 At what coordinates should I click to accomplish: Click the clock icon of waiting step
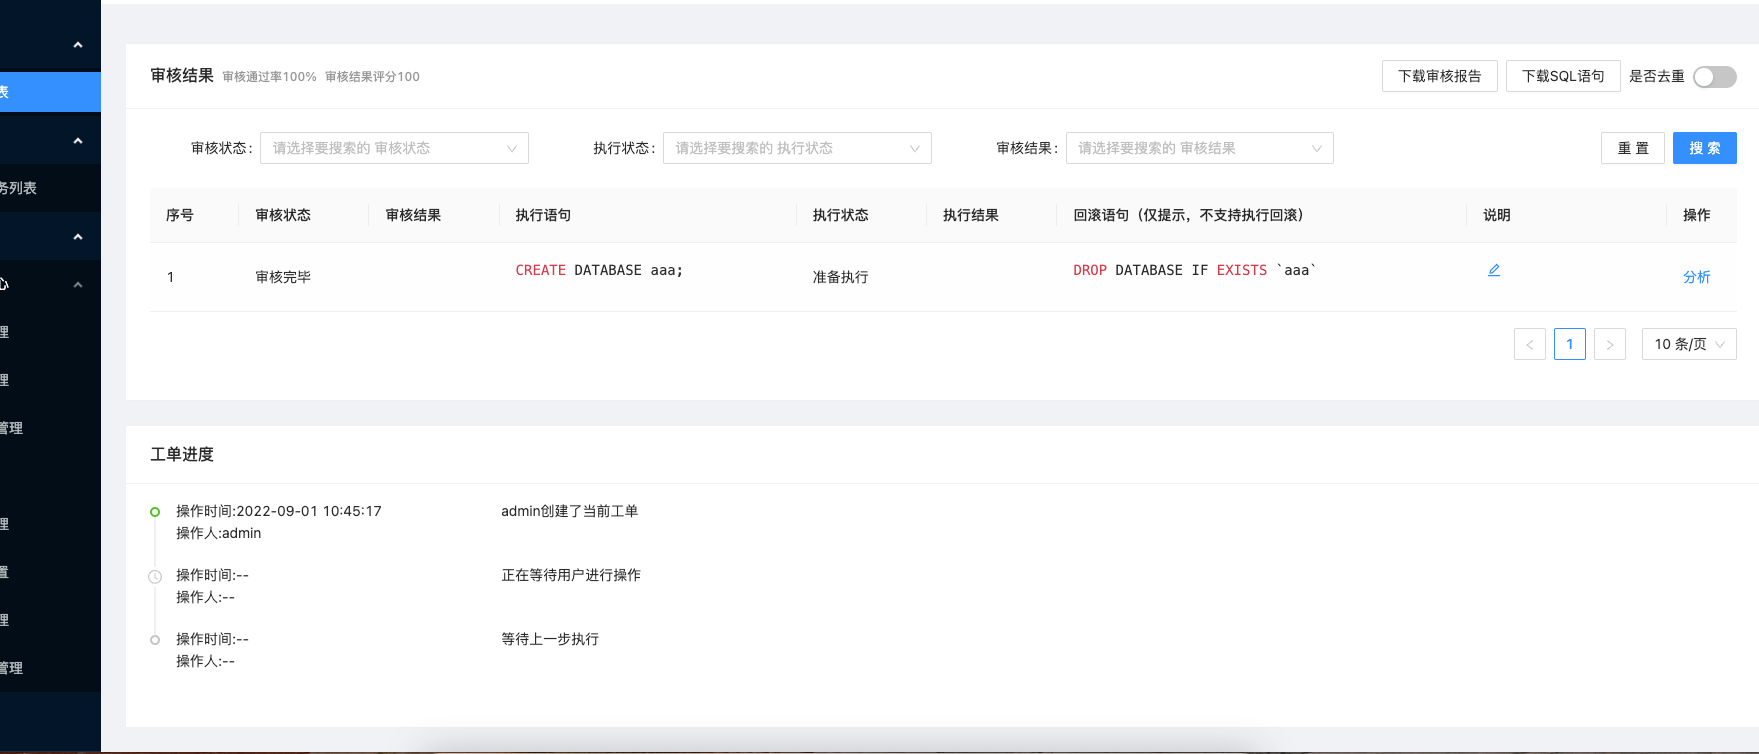155,577
